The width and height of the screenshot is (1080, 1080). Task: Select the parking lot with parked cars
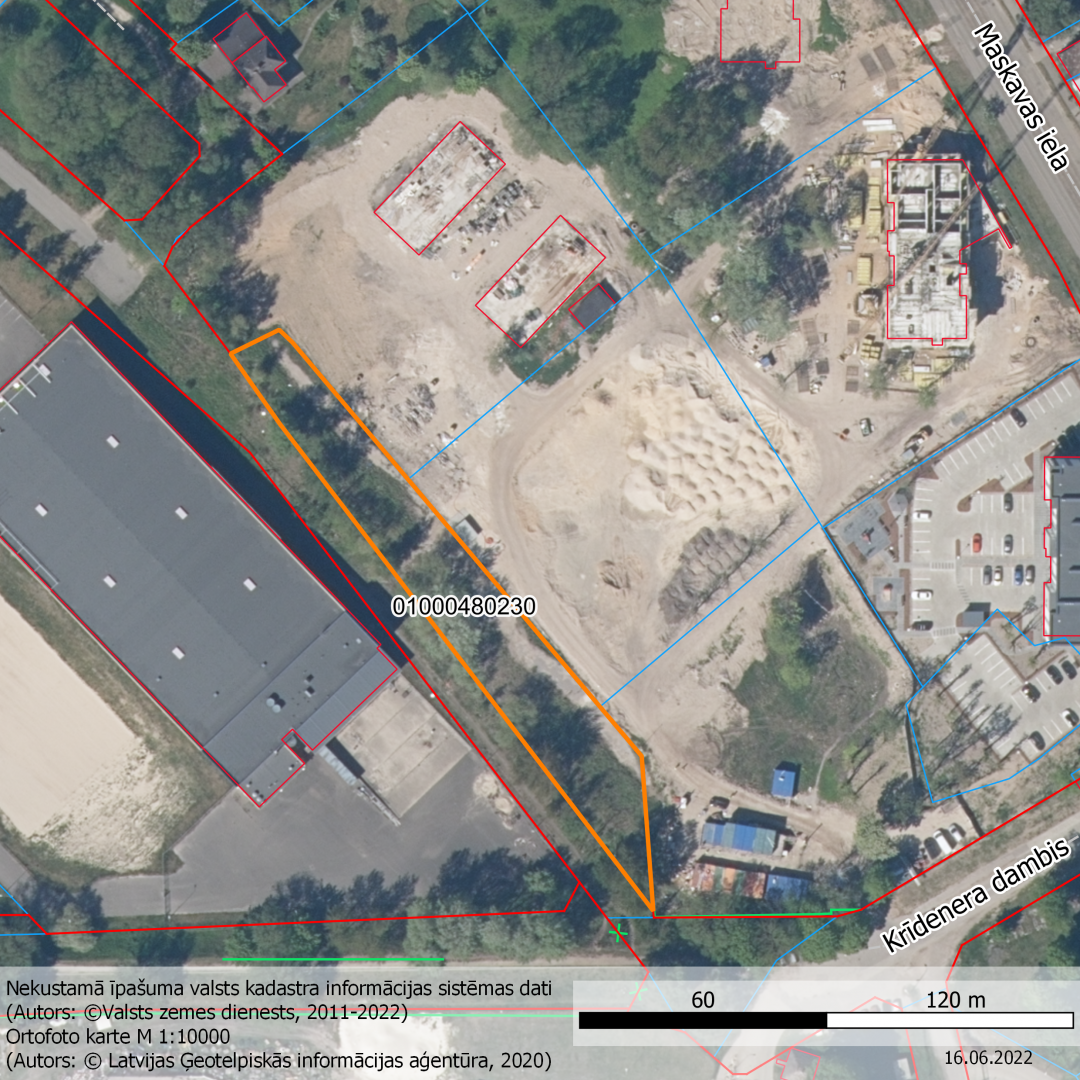tap(990, 540)
